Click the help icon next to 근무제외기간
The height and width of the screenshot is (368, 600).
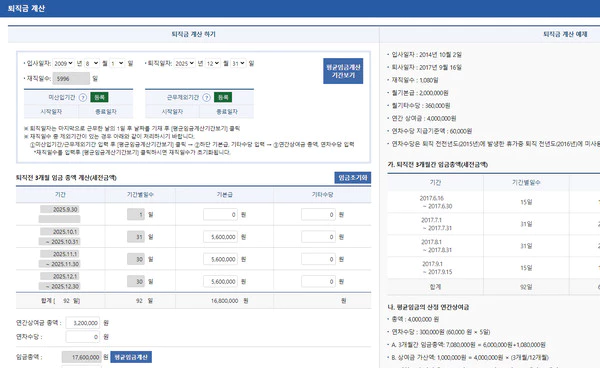(x=206, y=98)
